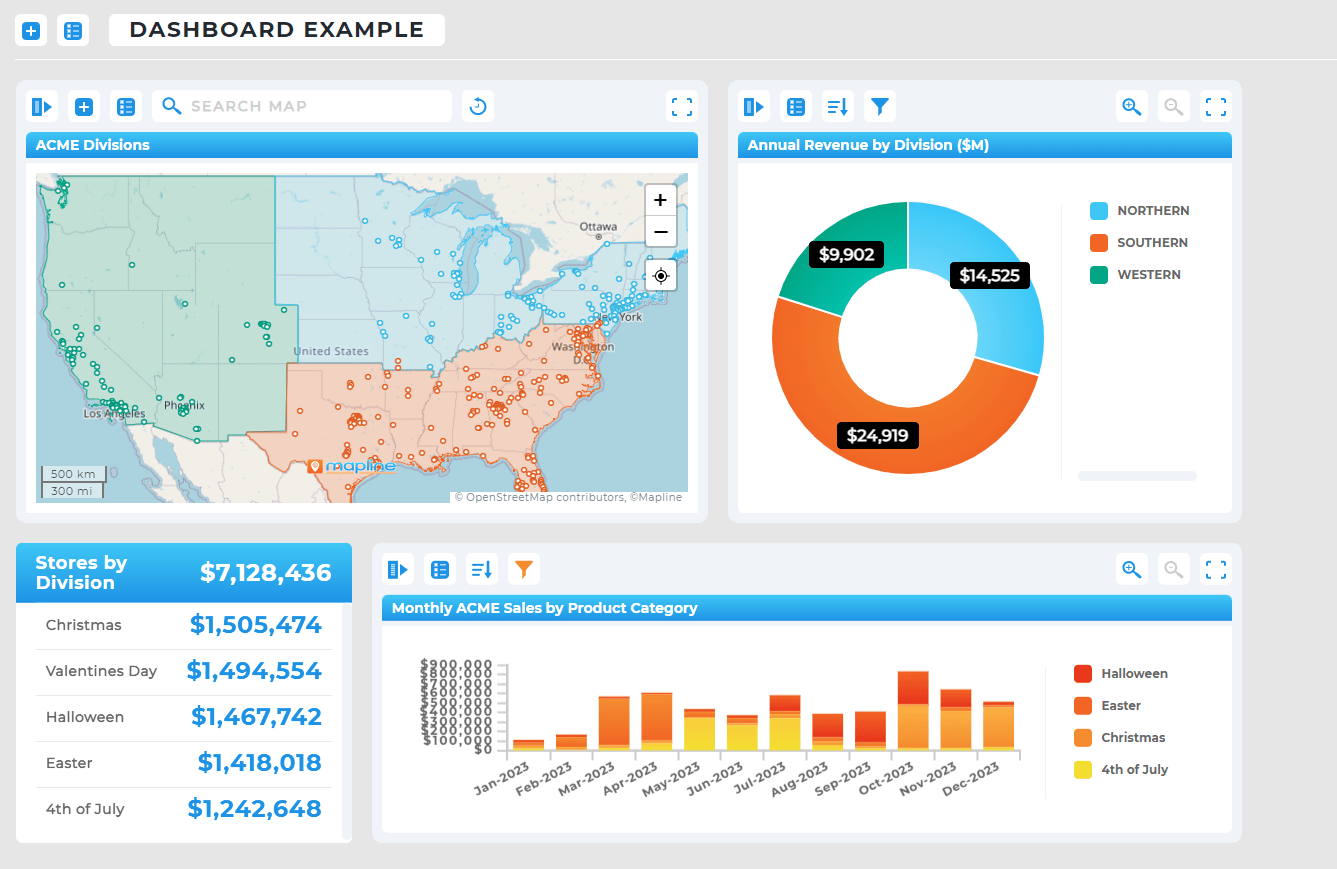Viewport: 1337px width, 869px height.
Task: Click zoom-in on the Monthly Sales chart
Action: [1131, 568]
